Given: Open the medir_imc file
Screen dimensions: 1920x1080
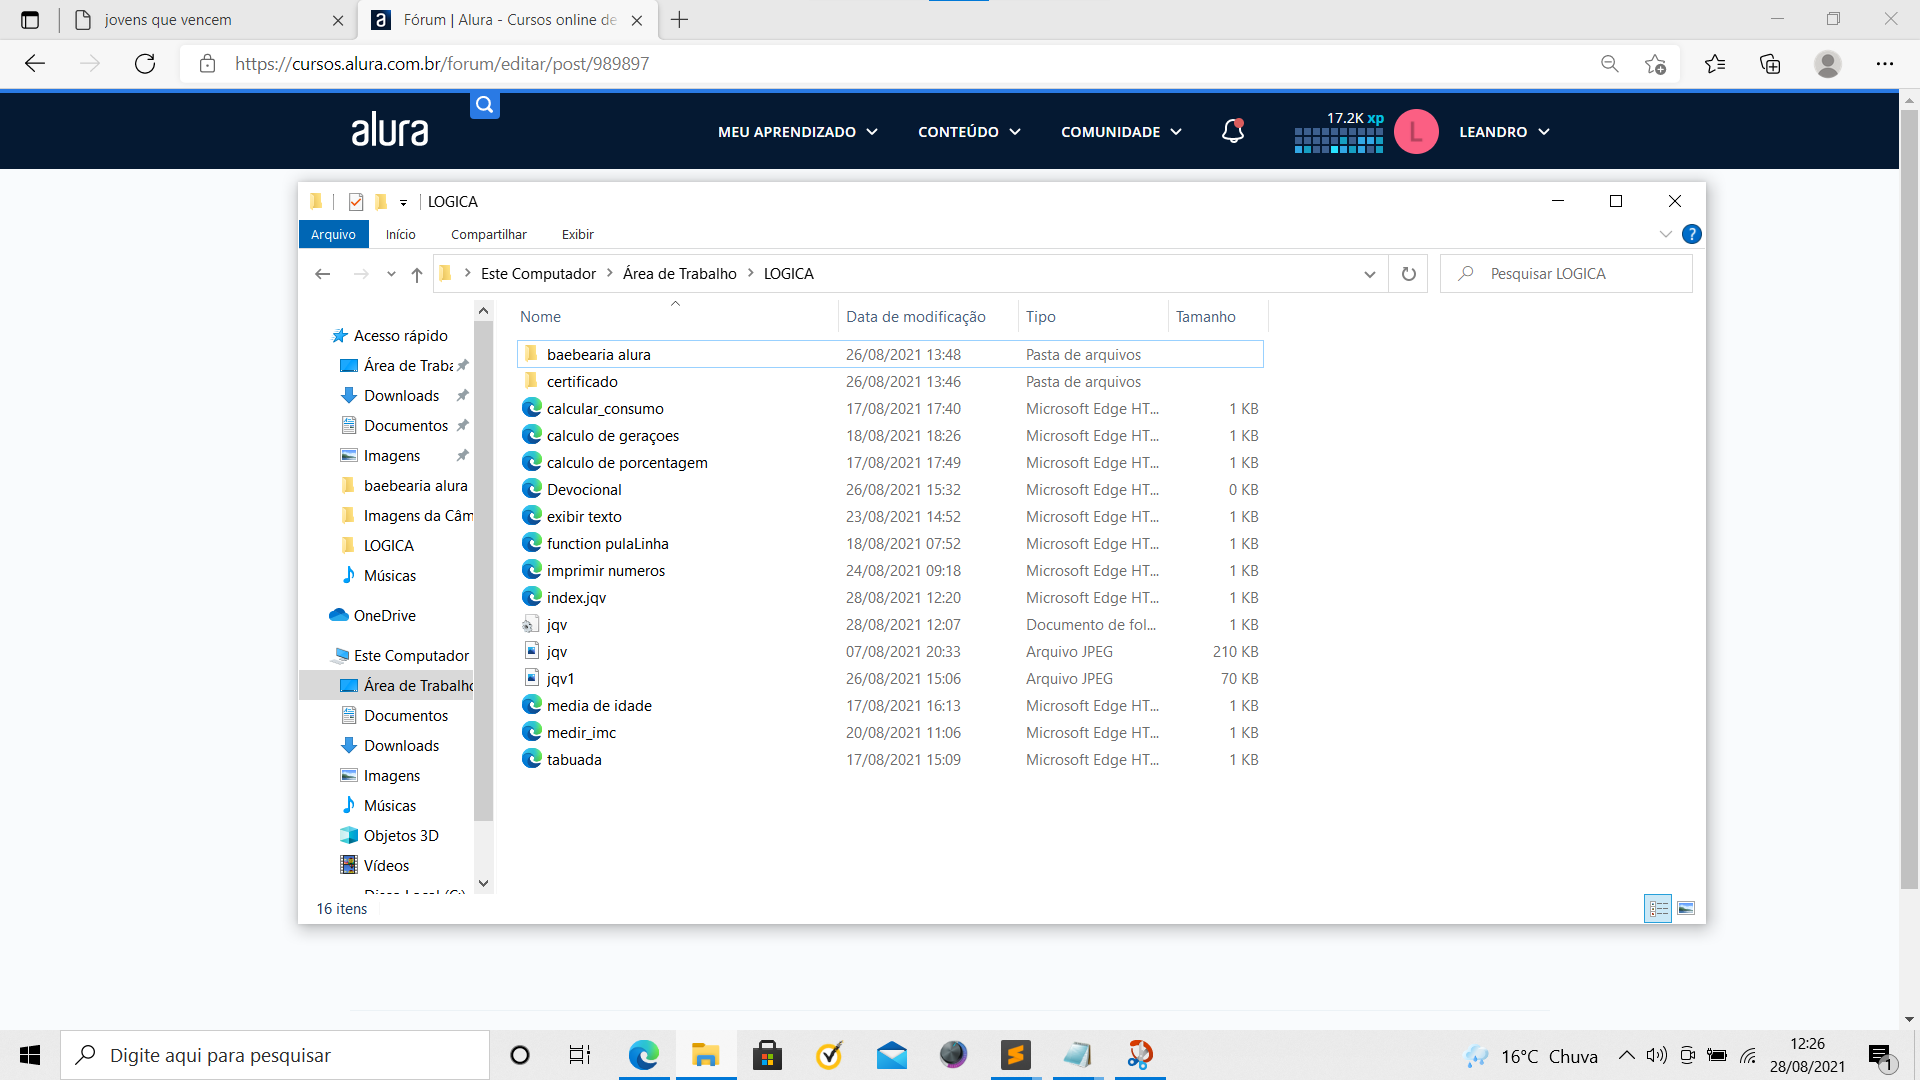Looking at the screenshot, I should pos(582,732).
